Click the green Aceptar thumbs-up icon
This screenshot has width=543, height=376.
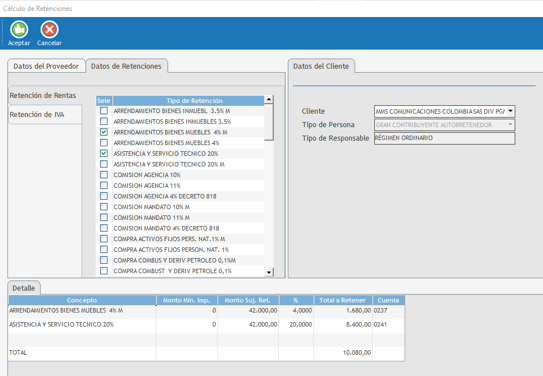click(x=19, y=30)
